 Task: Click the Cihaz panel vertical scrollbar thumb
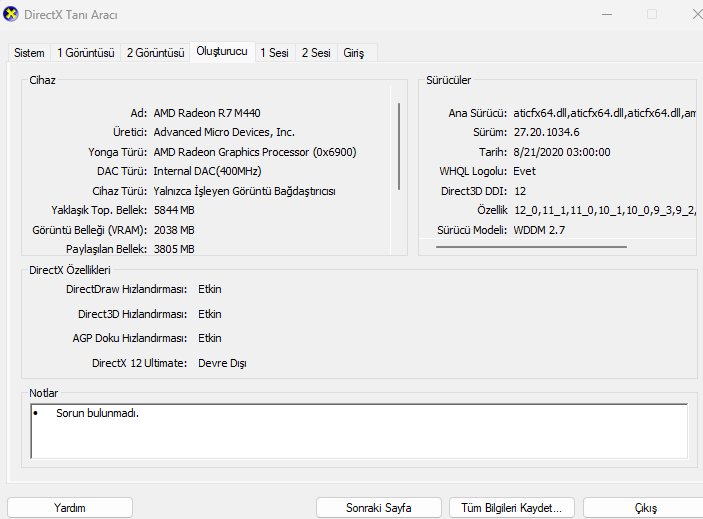pyautogui.click(x=399, y=146)
